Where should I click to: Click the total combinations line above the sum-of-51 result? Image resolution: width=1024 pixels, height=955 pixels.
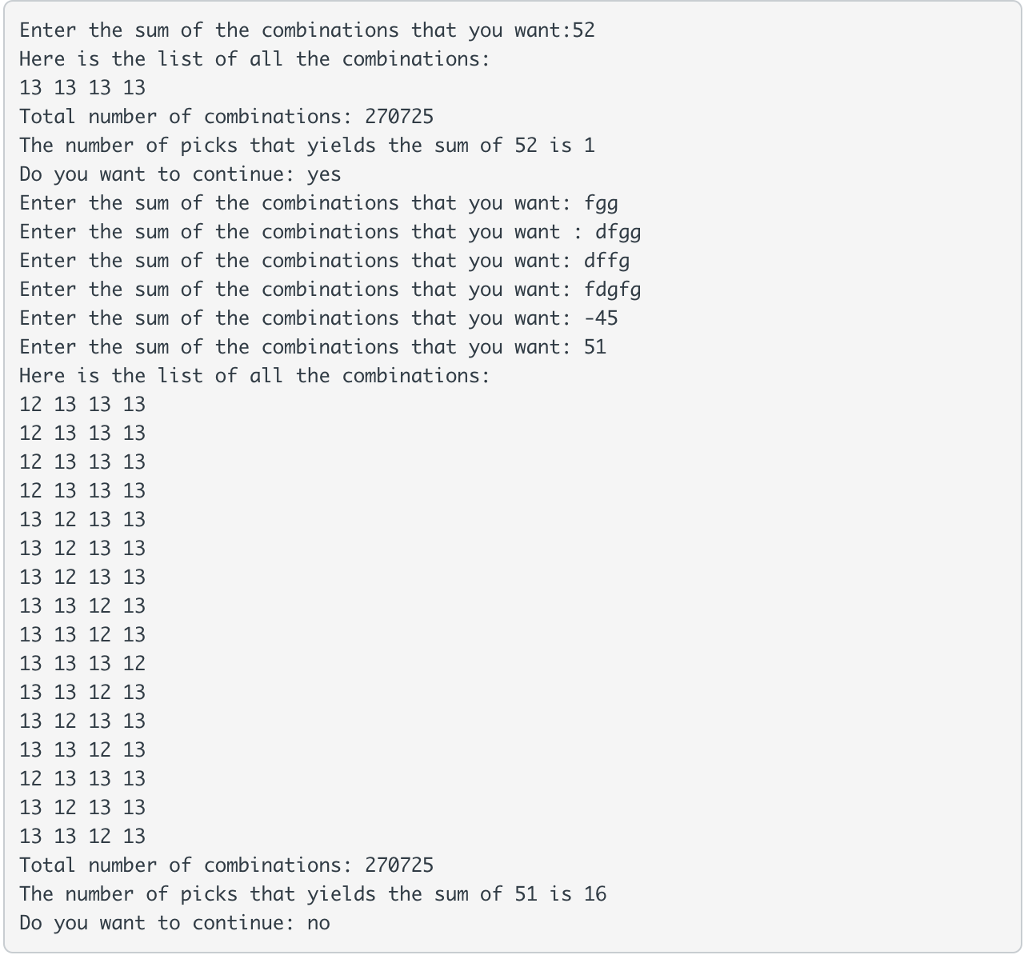226,865
